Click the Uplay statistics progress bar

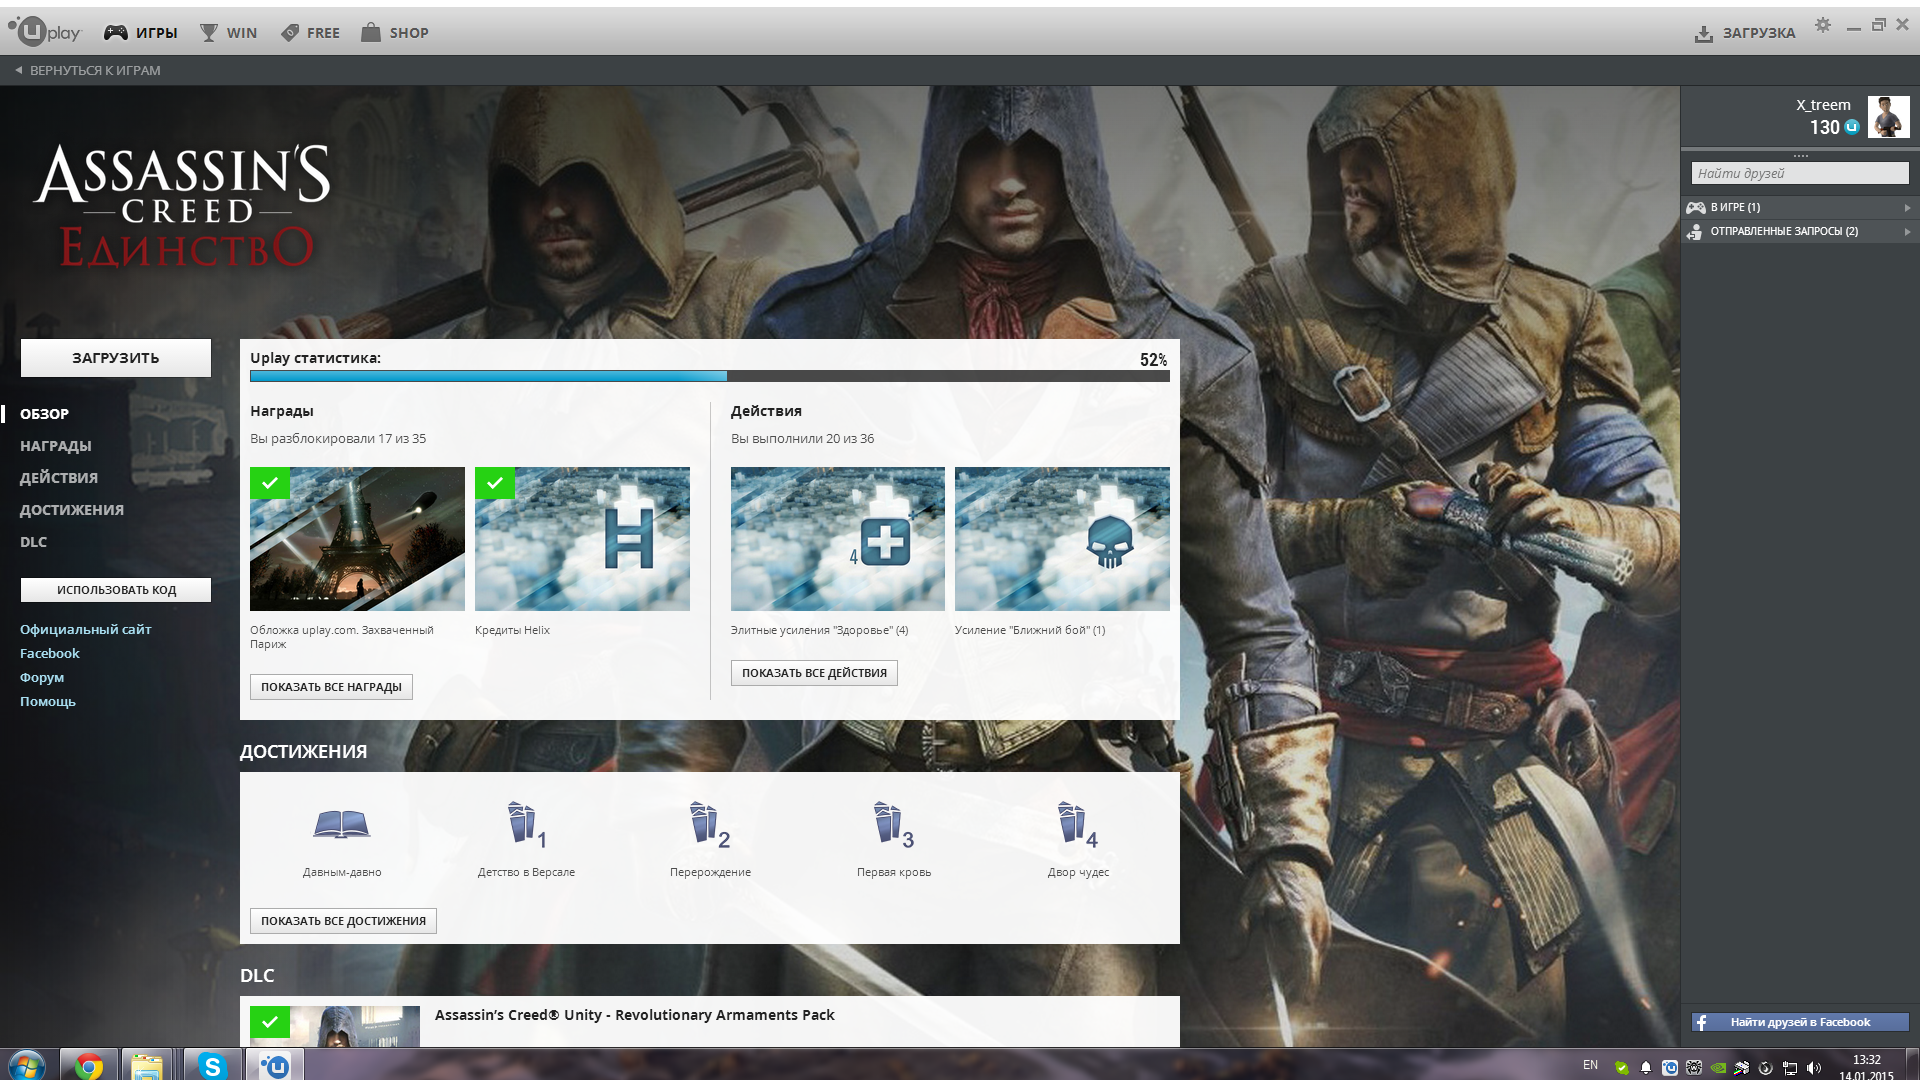(709, 377)
